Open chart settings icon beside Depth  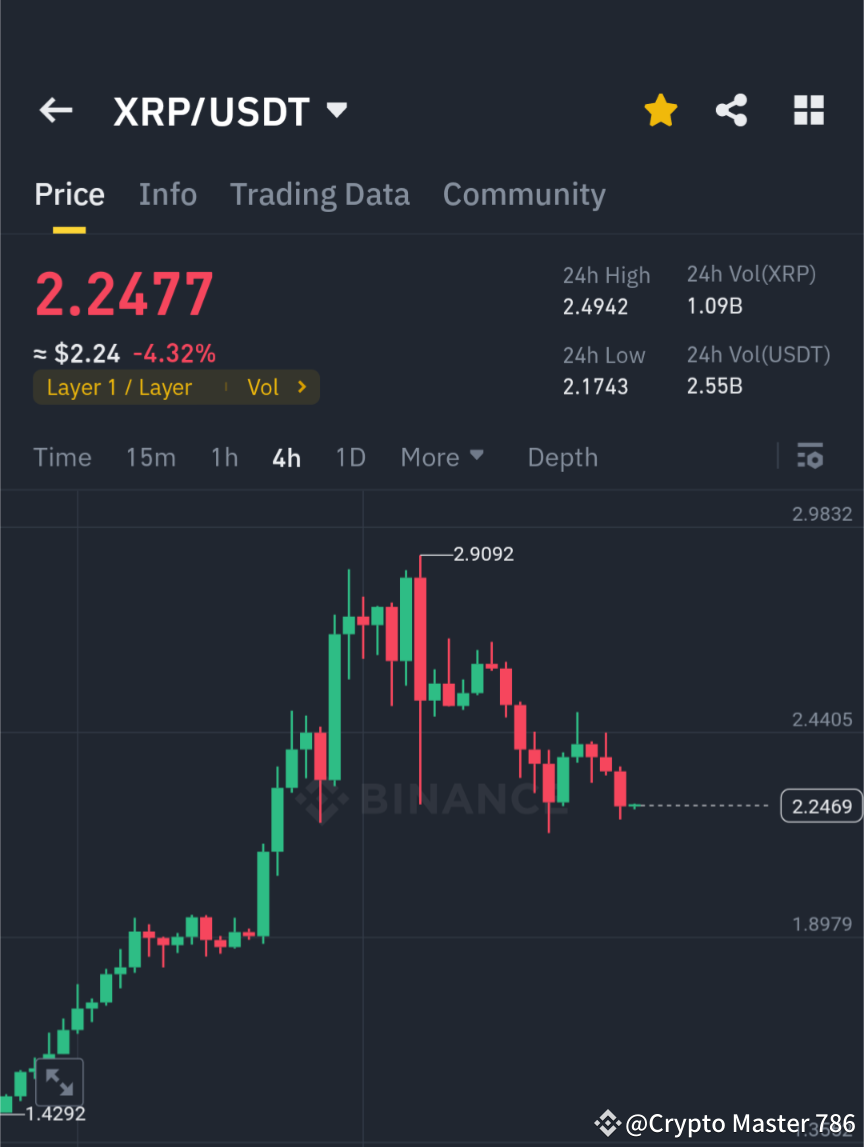point(810,457)
